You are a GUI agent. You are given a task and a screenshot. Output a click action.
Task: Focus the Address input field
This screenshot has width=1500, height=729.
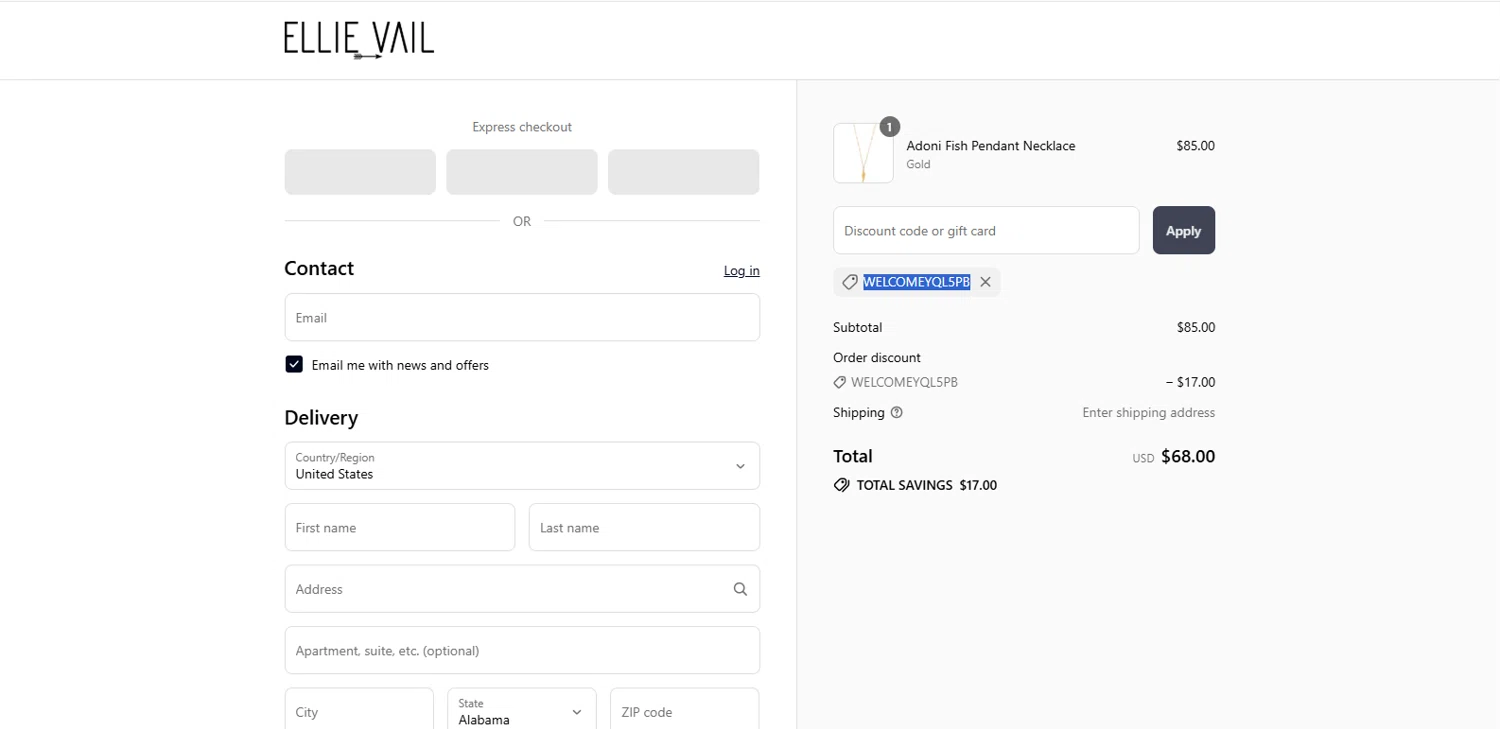522,589
